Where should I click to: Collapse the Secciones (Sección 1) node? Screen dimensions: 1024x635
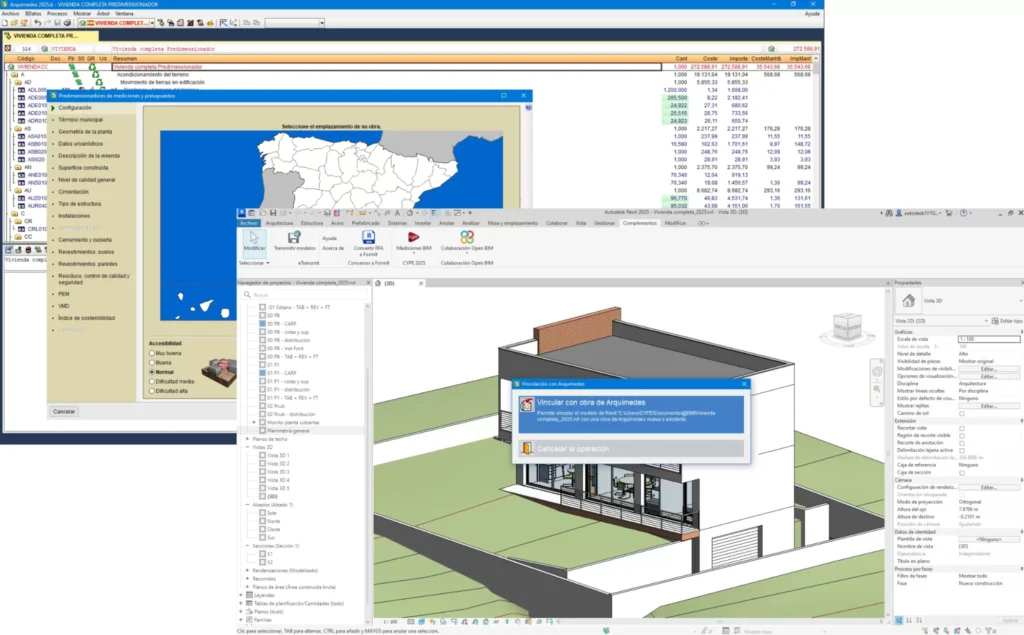[248, 545]
